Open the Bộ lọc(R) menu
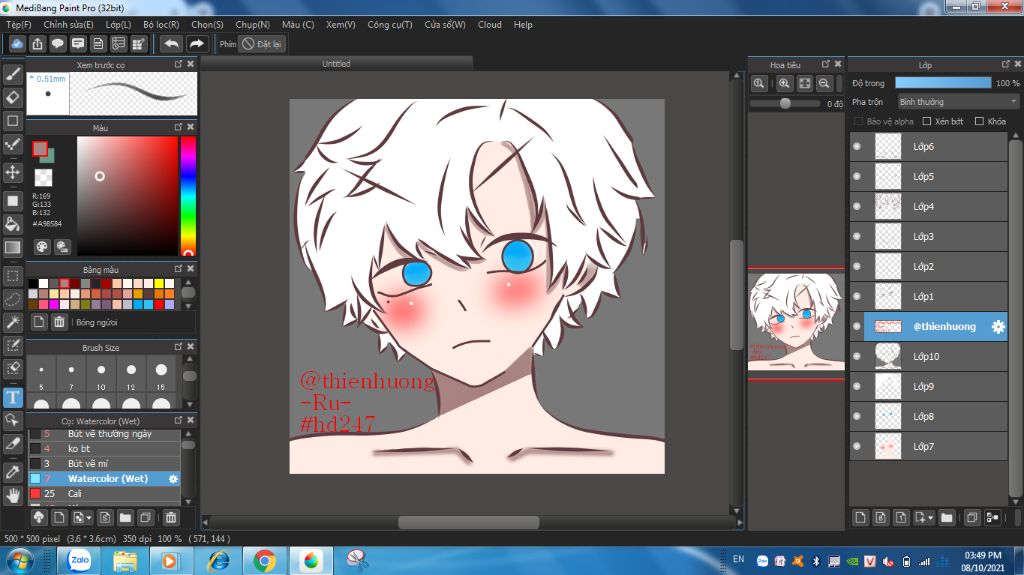Image resolution: width=1024 pixels, height=575 pixels. tap(161, 25)
